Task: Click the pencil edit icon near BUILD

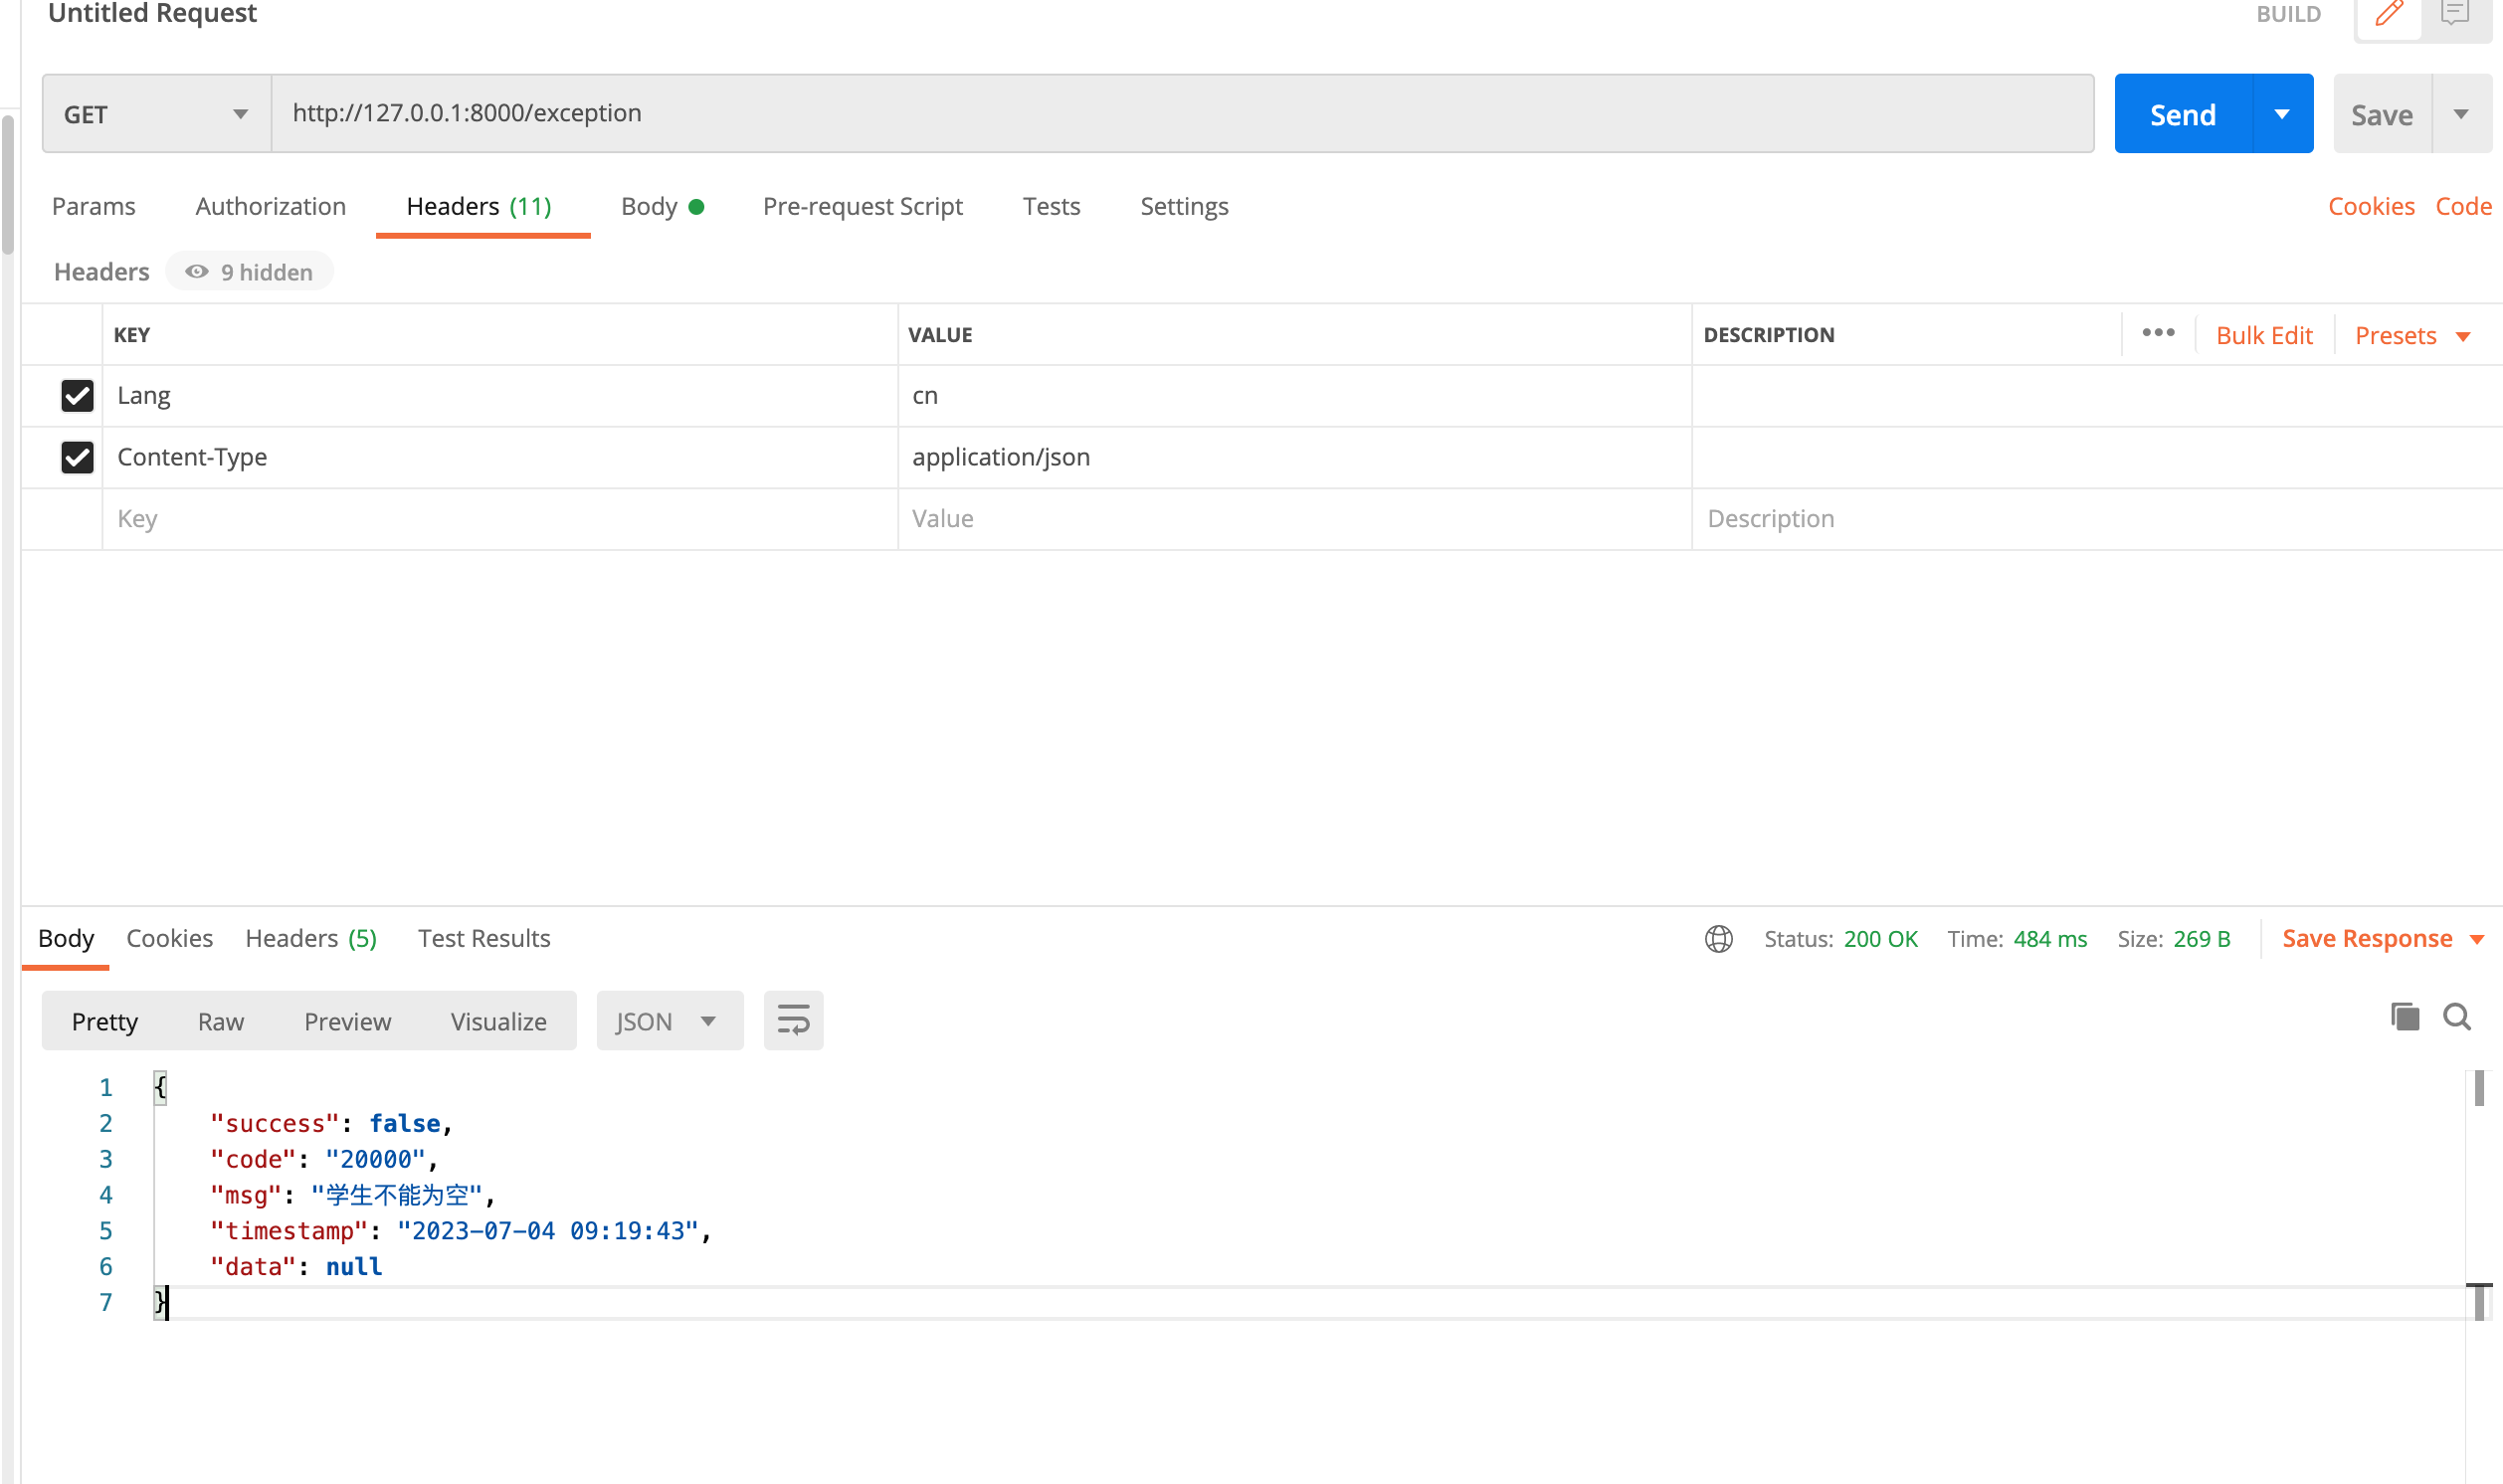Action: 2388,14
